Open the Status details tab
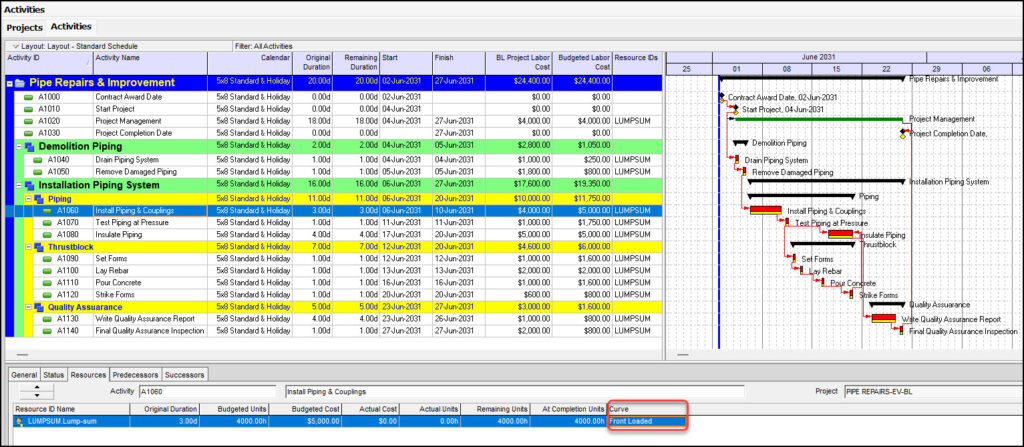Viewport: 1024px width, 447px height. tap(54, 375)
